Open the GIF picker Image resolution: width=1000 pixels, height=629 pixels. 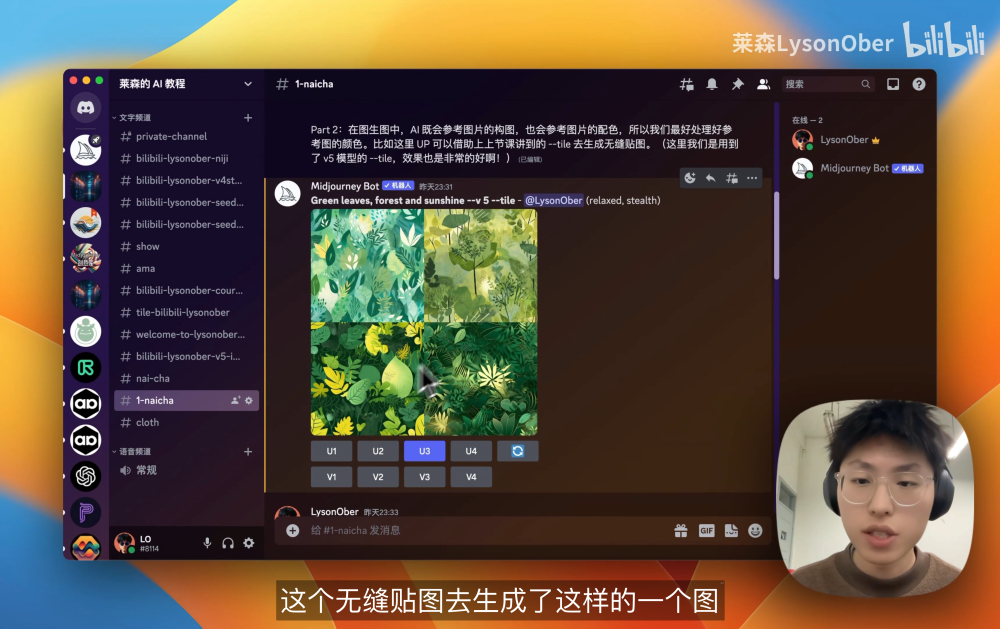point(707,531)
